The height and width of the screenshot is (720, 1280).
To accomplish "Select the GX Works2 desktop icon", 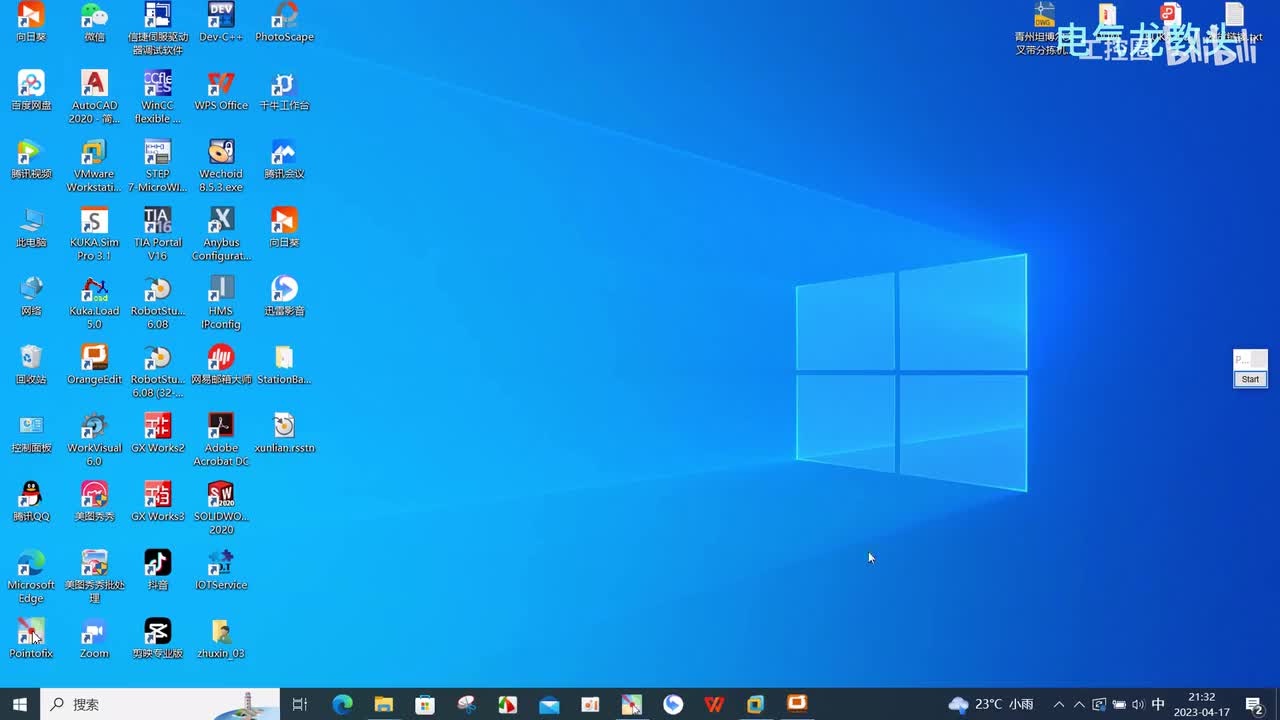I will 157,434.
